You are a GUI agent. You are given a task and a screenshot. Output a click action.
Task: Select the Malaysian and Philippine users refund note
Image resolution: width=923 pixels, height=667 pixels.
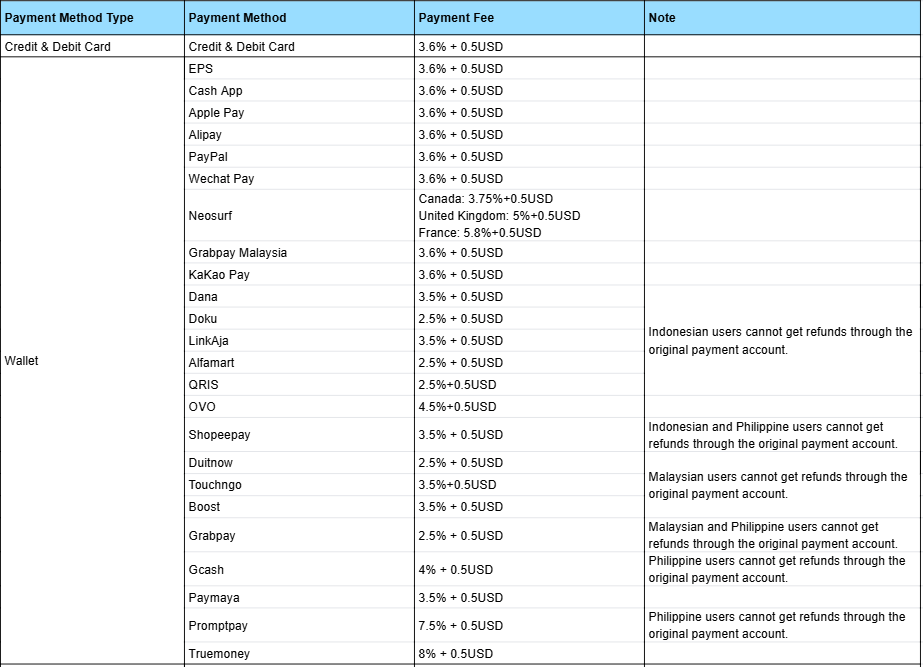(x=772, y=535)
